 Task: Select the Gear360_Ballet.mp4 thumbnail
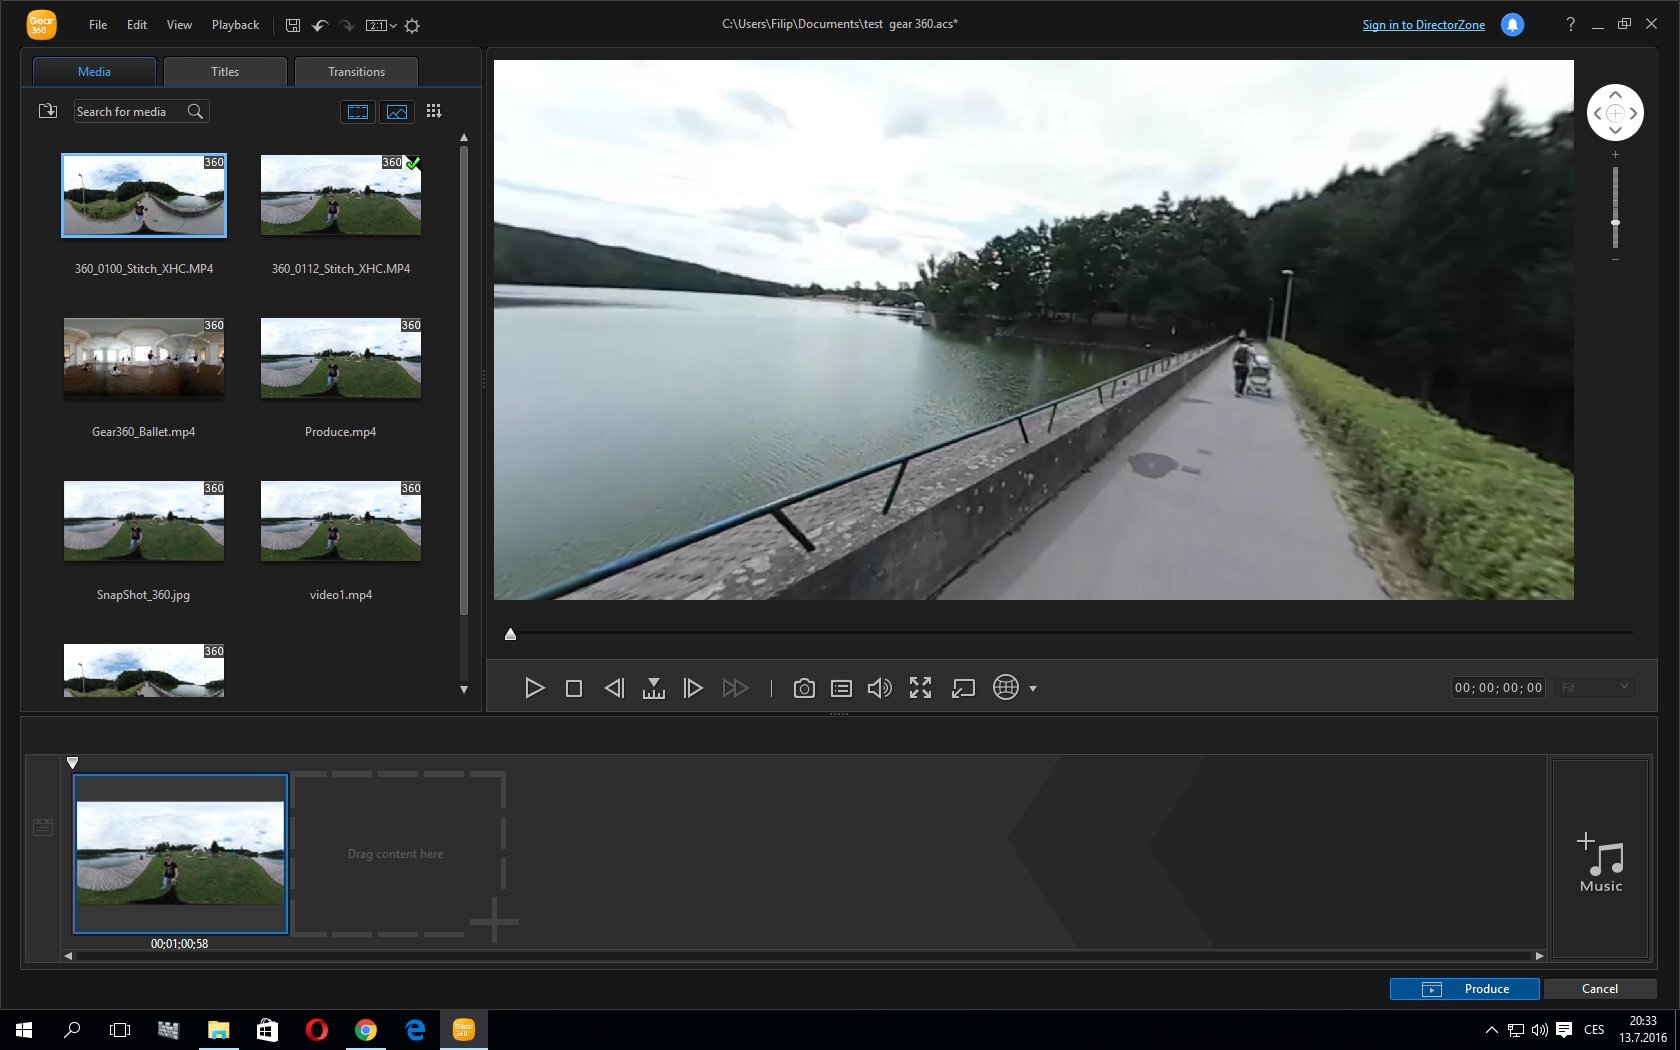143,358
